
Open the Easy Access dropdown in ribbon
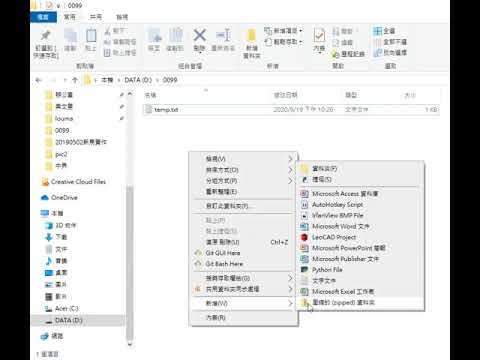point(284,42)
